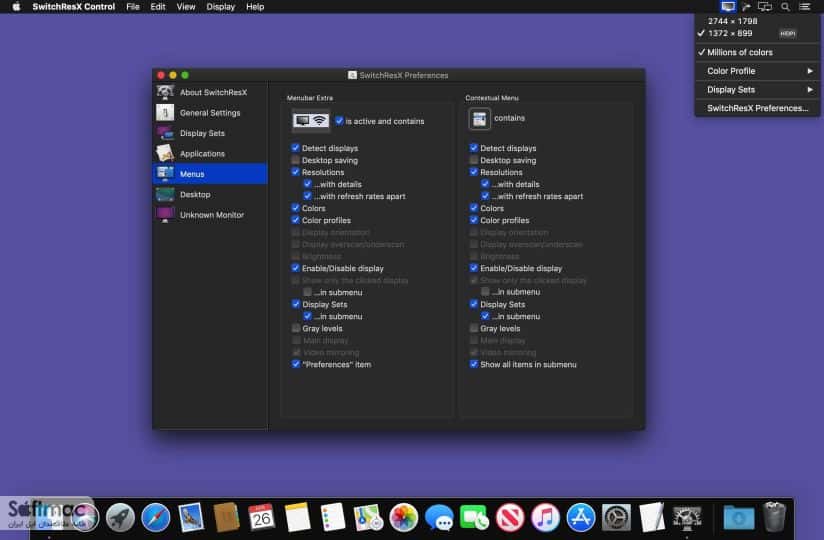Click the SwitchResX display icon in menu bar
The width and height of the screenshot is (824, 540).
(x=728, y=7)
